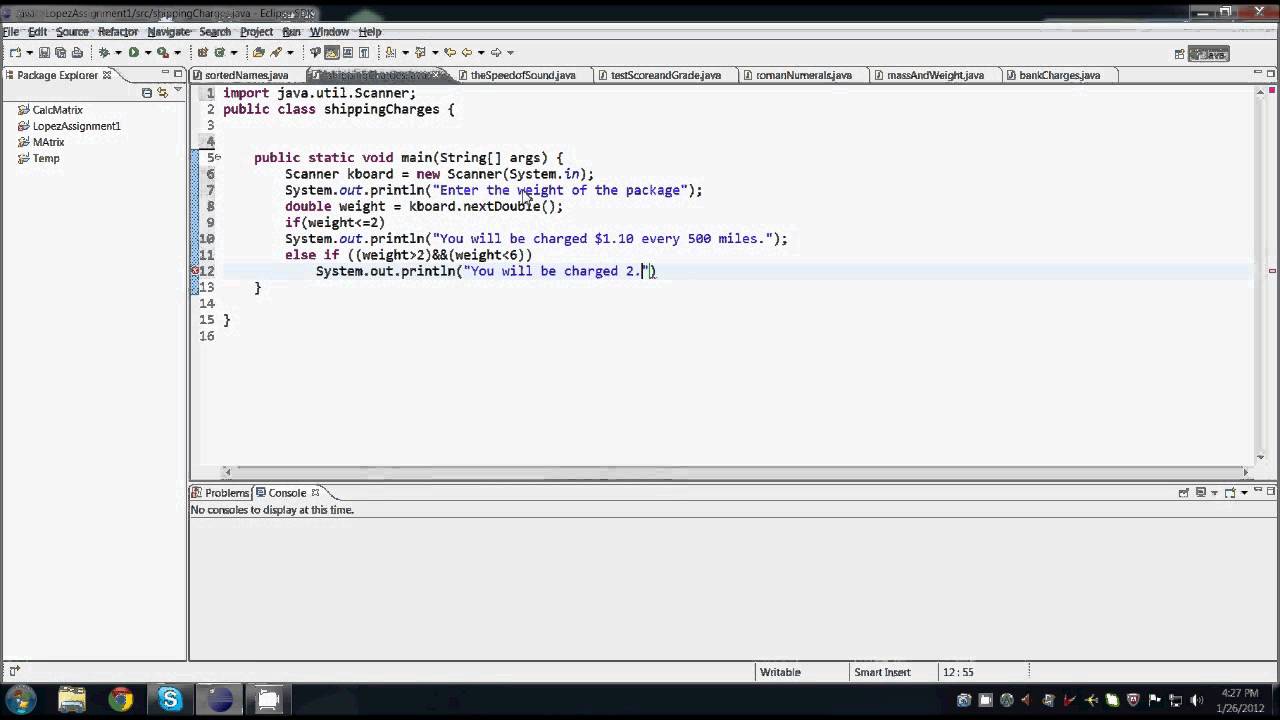Open the Run configurations dropdown arrow
This screenshot has width=1280, height=720.
pyautogui.click(x=147, y=52)
